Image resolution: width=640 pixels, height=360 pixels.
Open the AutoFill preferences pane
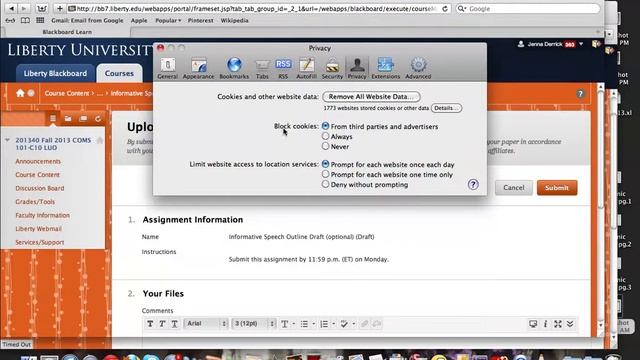307,68
